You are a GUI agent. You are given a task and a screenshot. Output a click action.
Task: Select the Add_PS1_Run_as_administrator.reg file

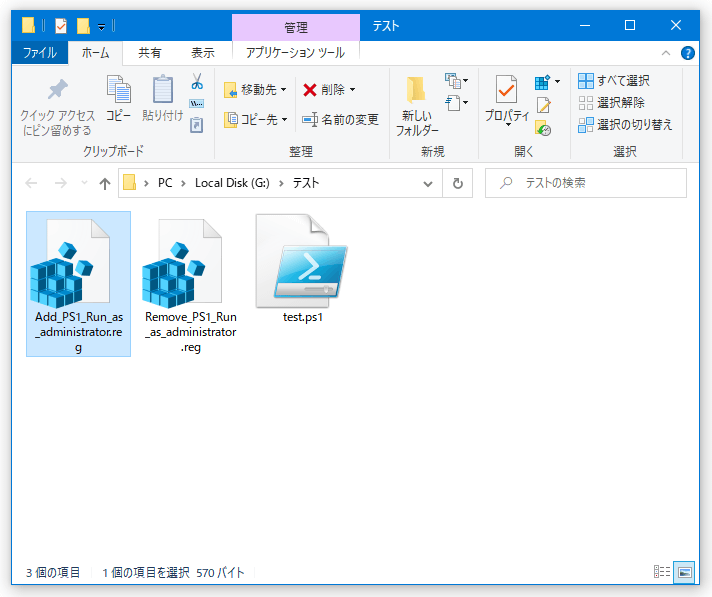click(79, 284)
